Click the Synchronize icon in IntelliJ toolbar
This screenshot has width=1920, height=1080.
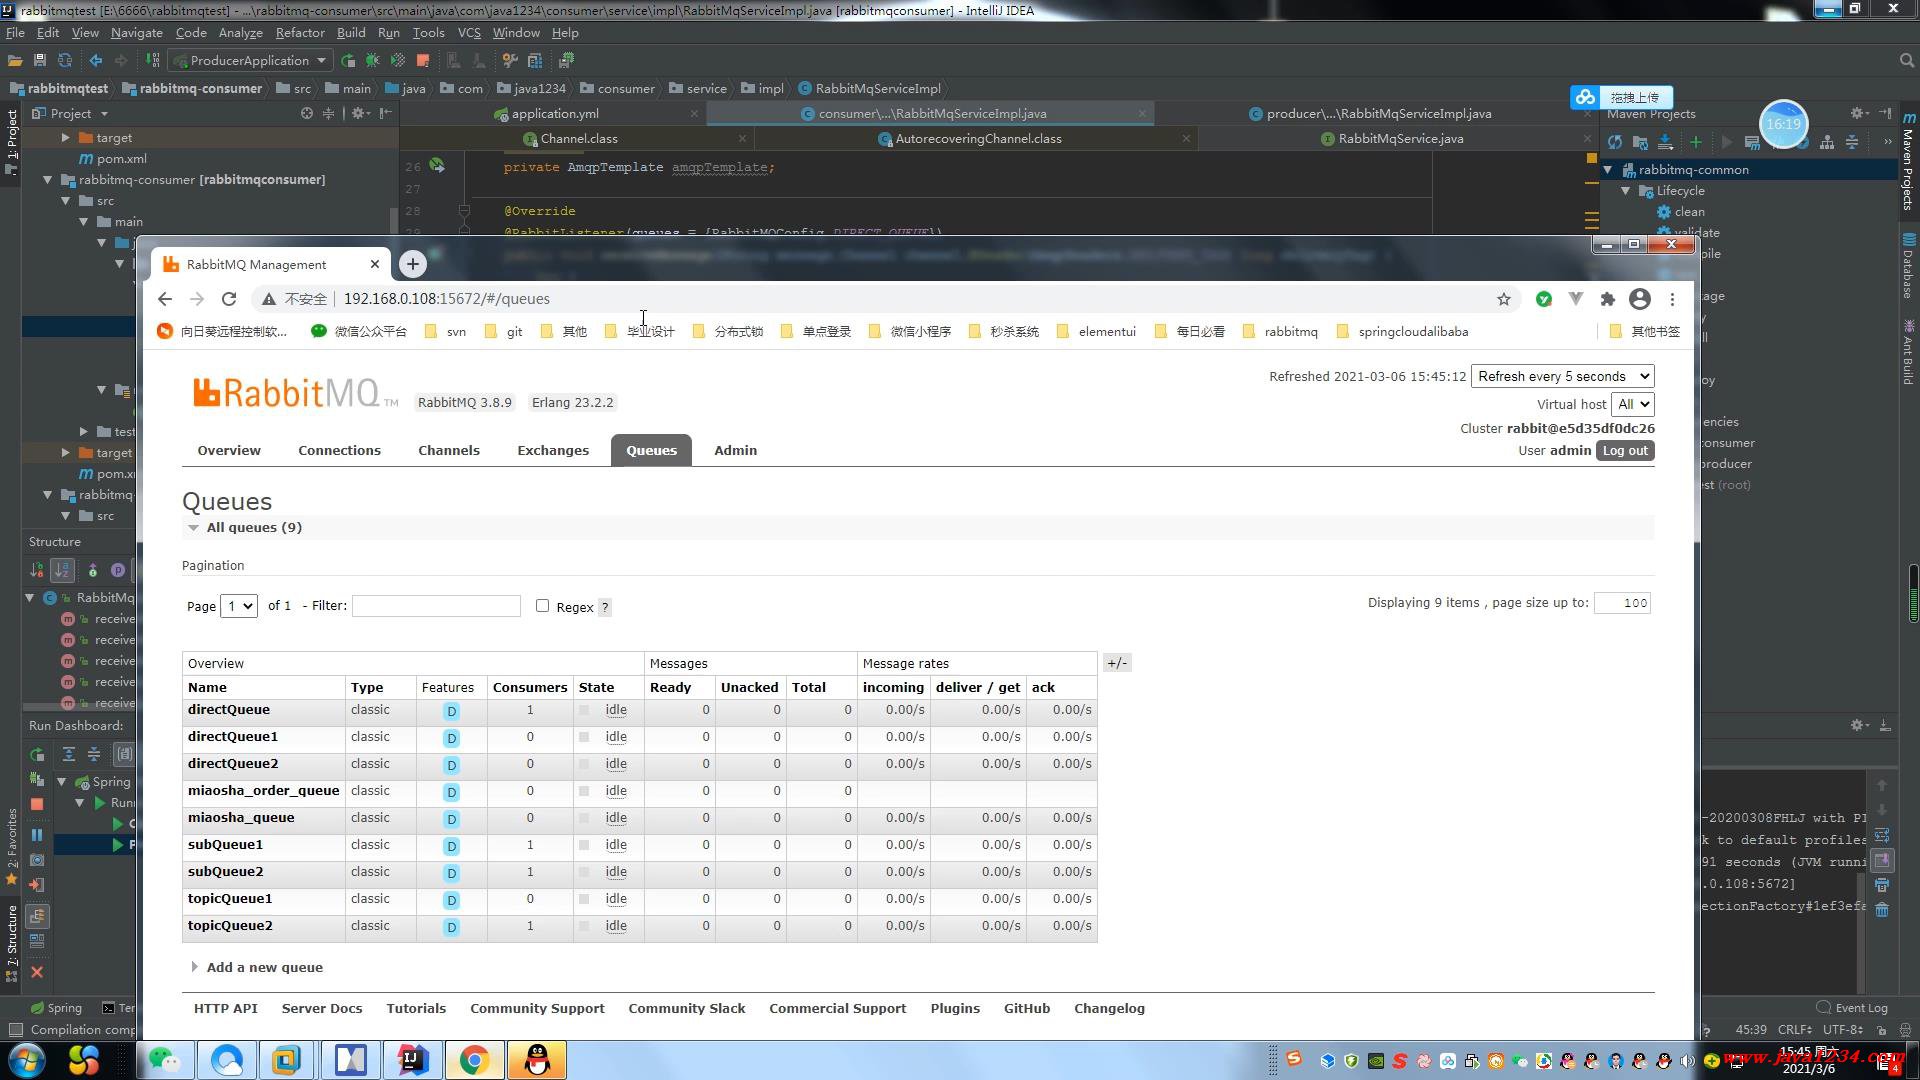[65, 60]
